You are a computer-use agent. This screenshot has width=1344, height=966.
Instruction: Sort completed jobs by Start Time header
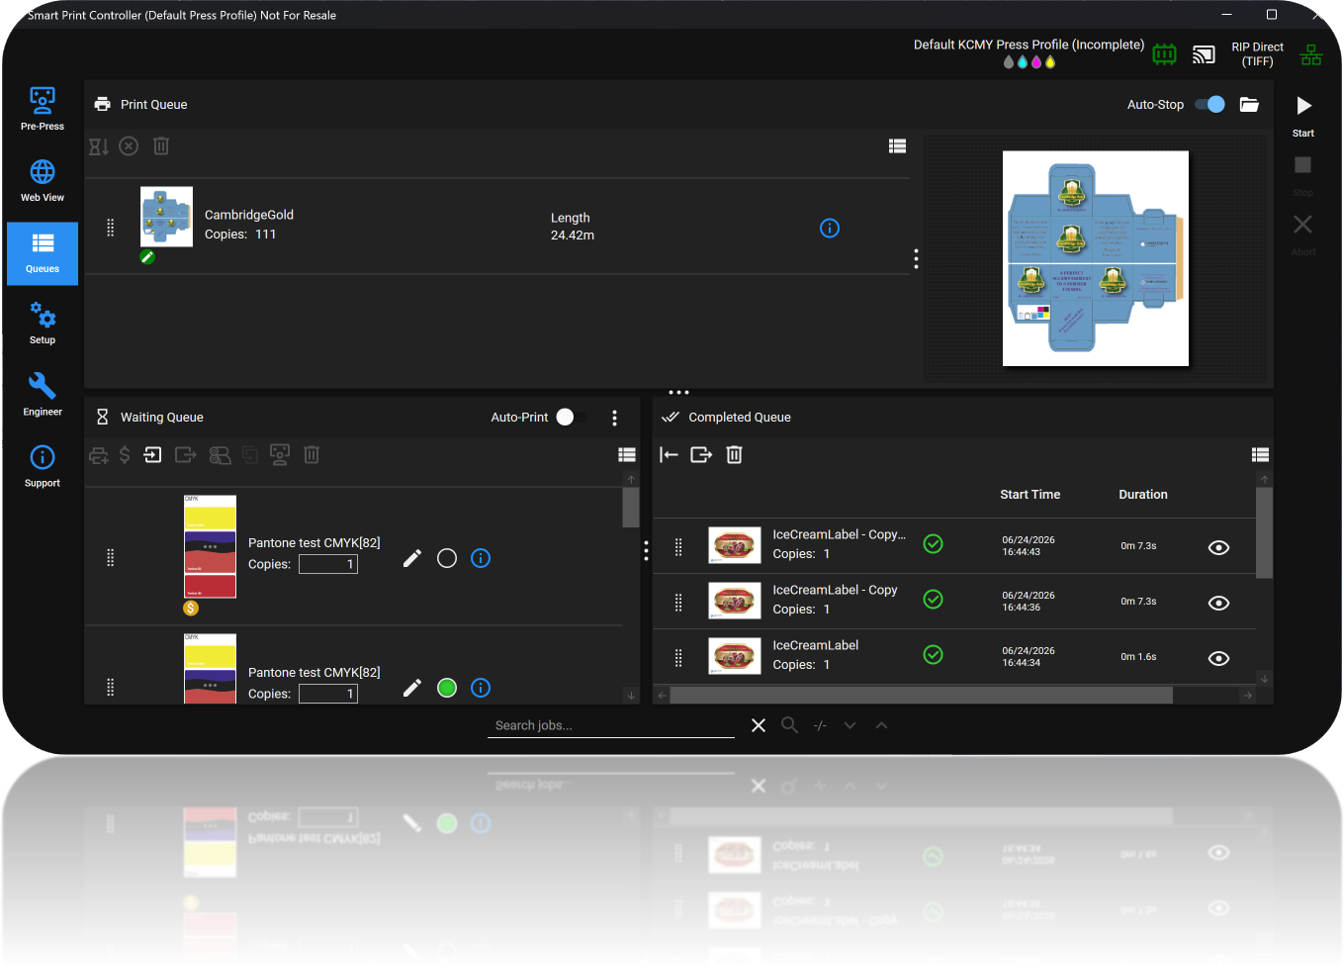(x=1030, y=495)
